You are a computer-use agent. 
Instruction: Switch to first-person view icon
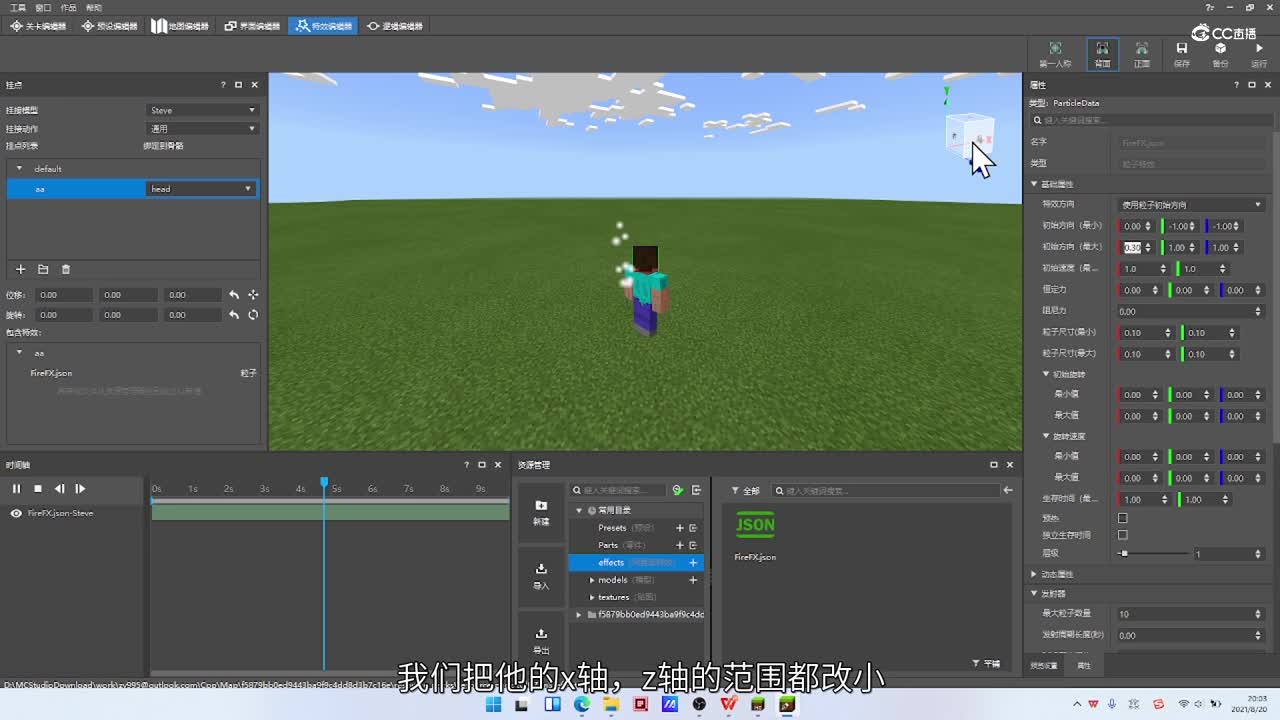pyautogui.click(x=1055, y=53)
